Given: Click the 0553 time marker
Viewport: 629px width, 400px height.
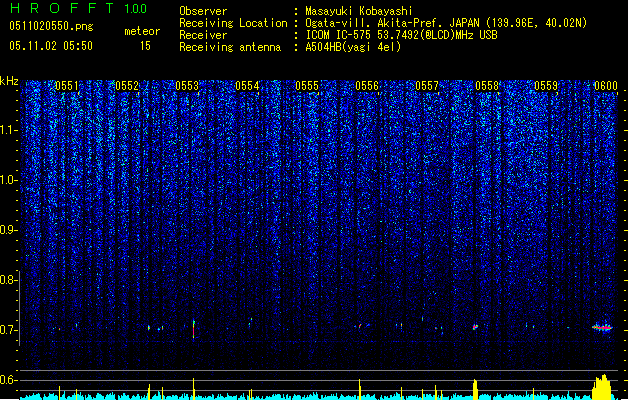Looking at the screenshot, I should pos(187,86).
